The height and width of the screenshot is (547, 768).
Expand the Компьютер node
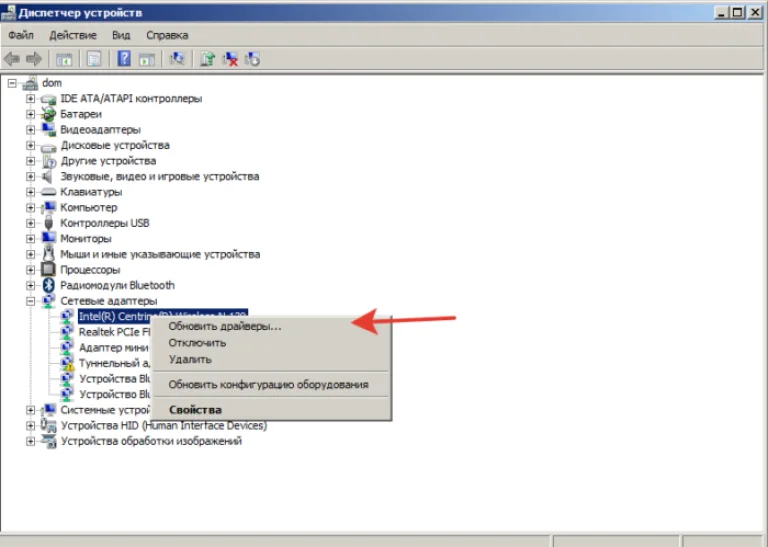(x=30, y=208)
